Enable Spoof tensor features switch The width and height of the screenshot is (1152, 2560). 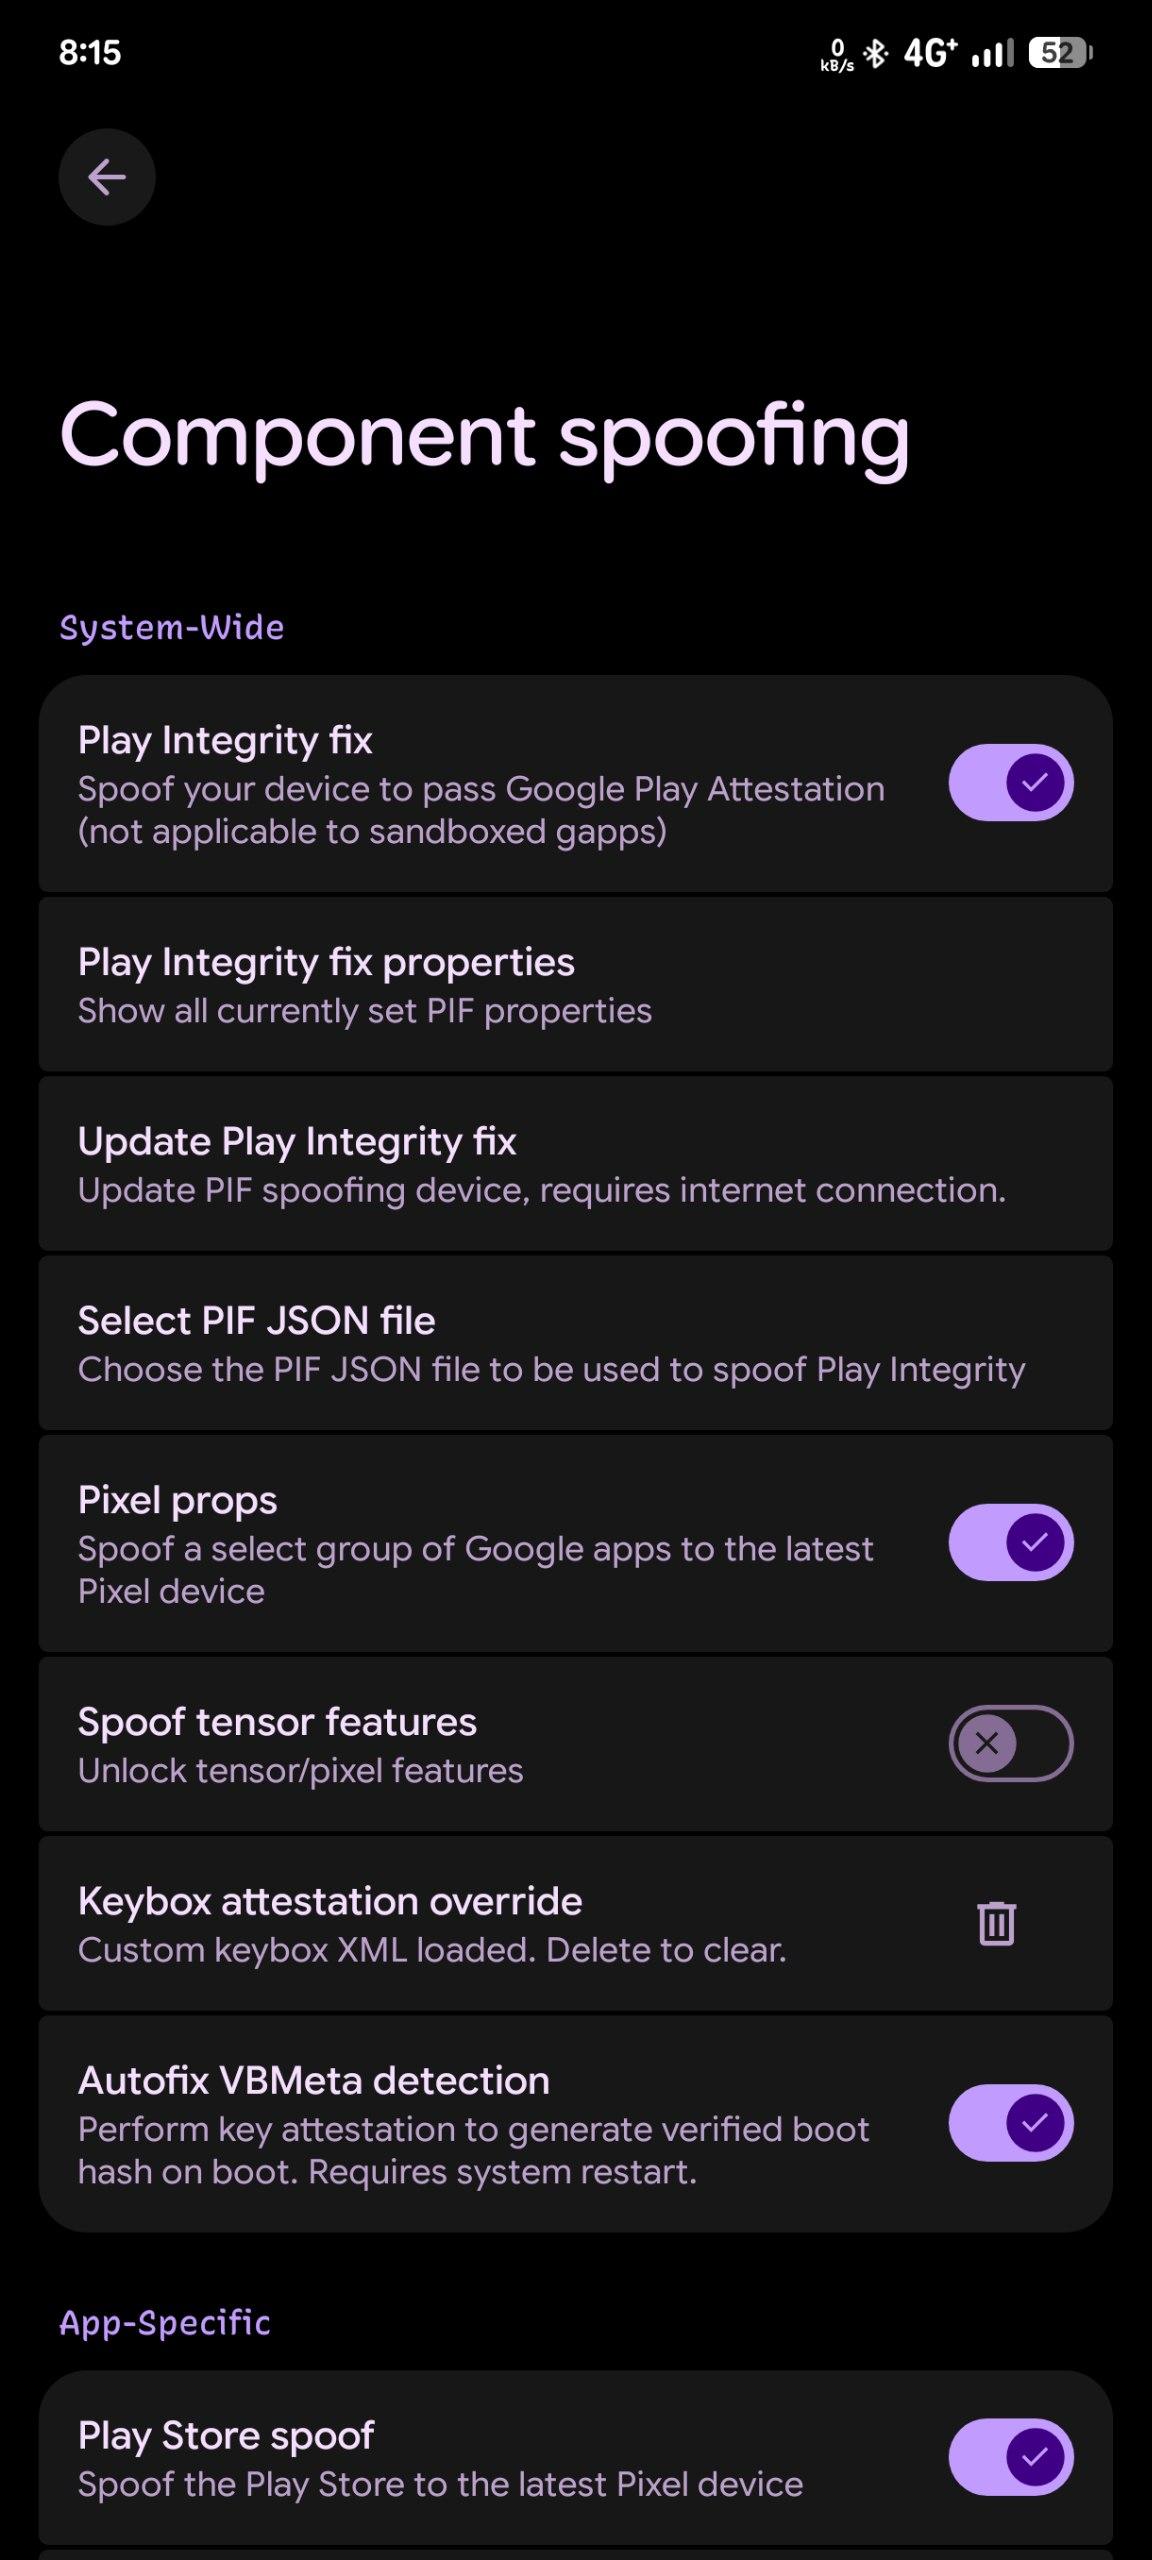[1010, 1743]
